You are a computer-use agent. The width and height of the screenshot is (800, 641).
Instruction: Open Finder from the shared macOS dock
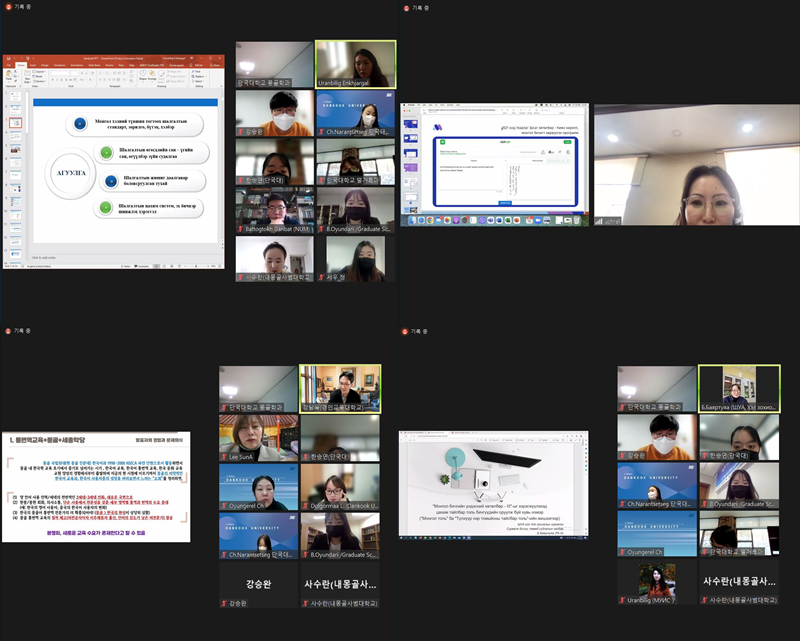point(413,220)
